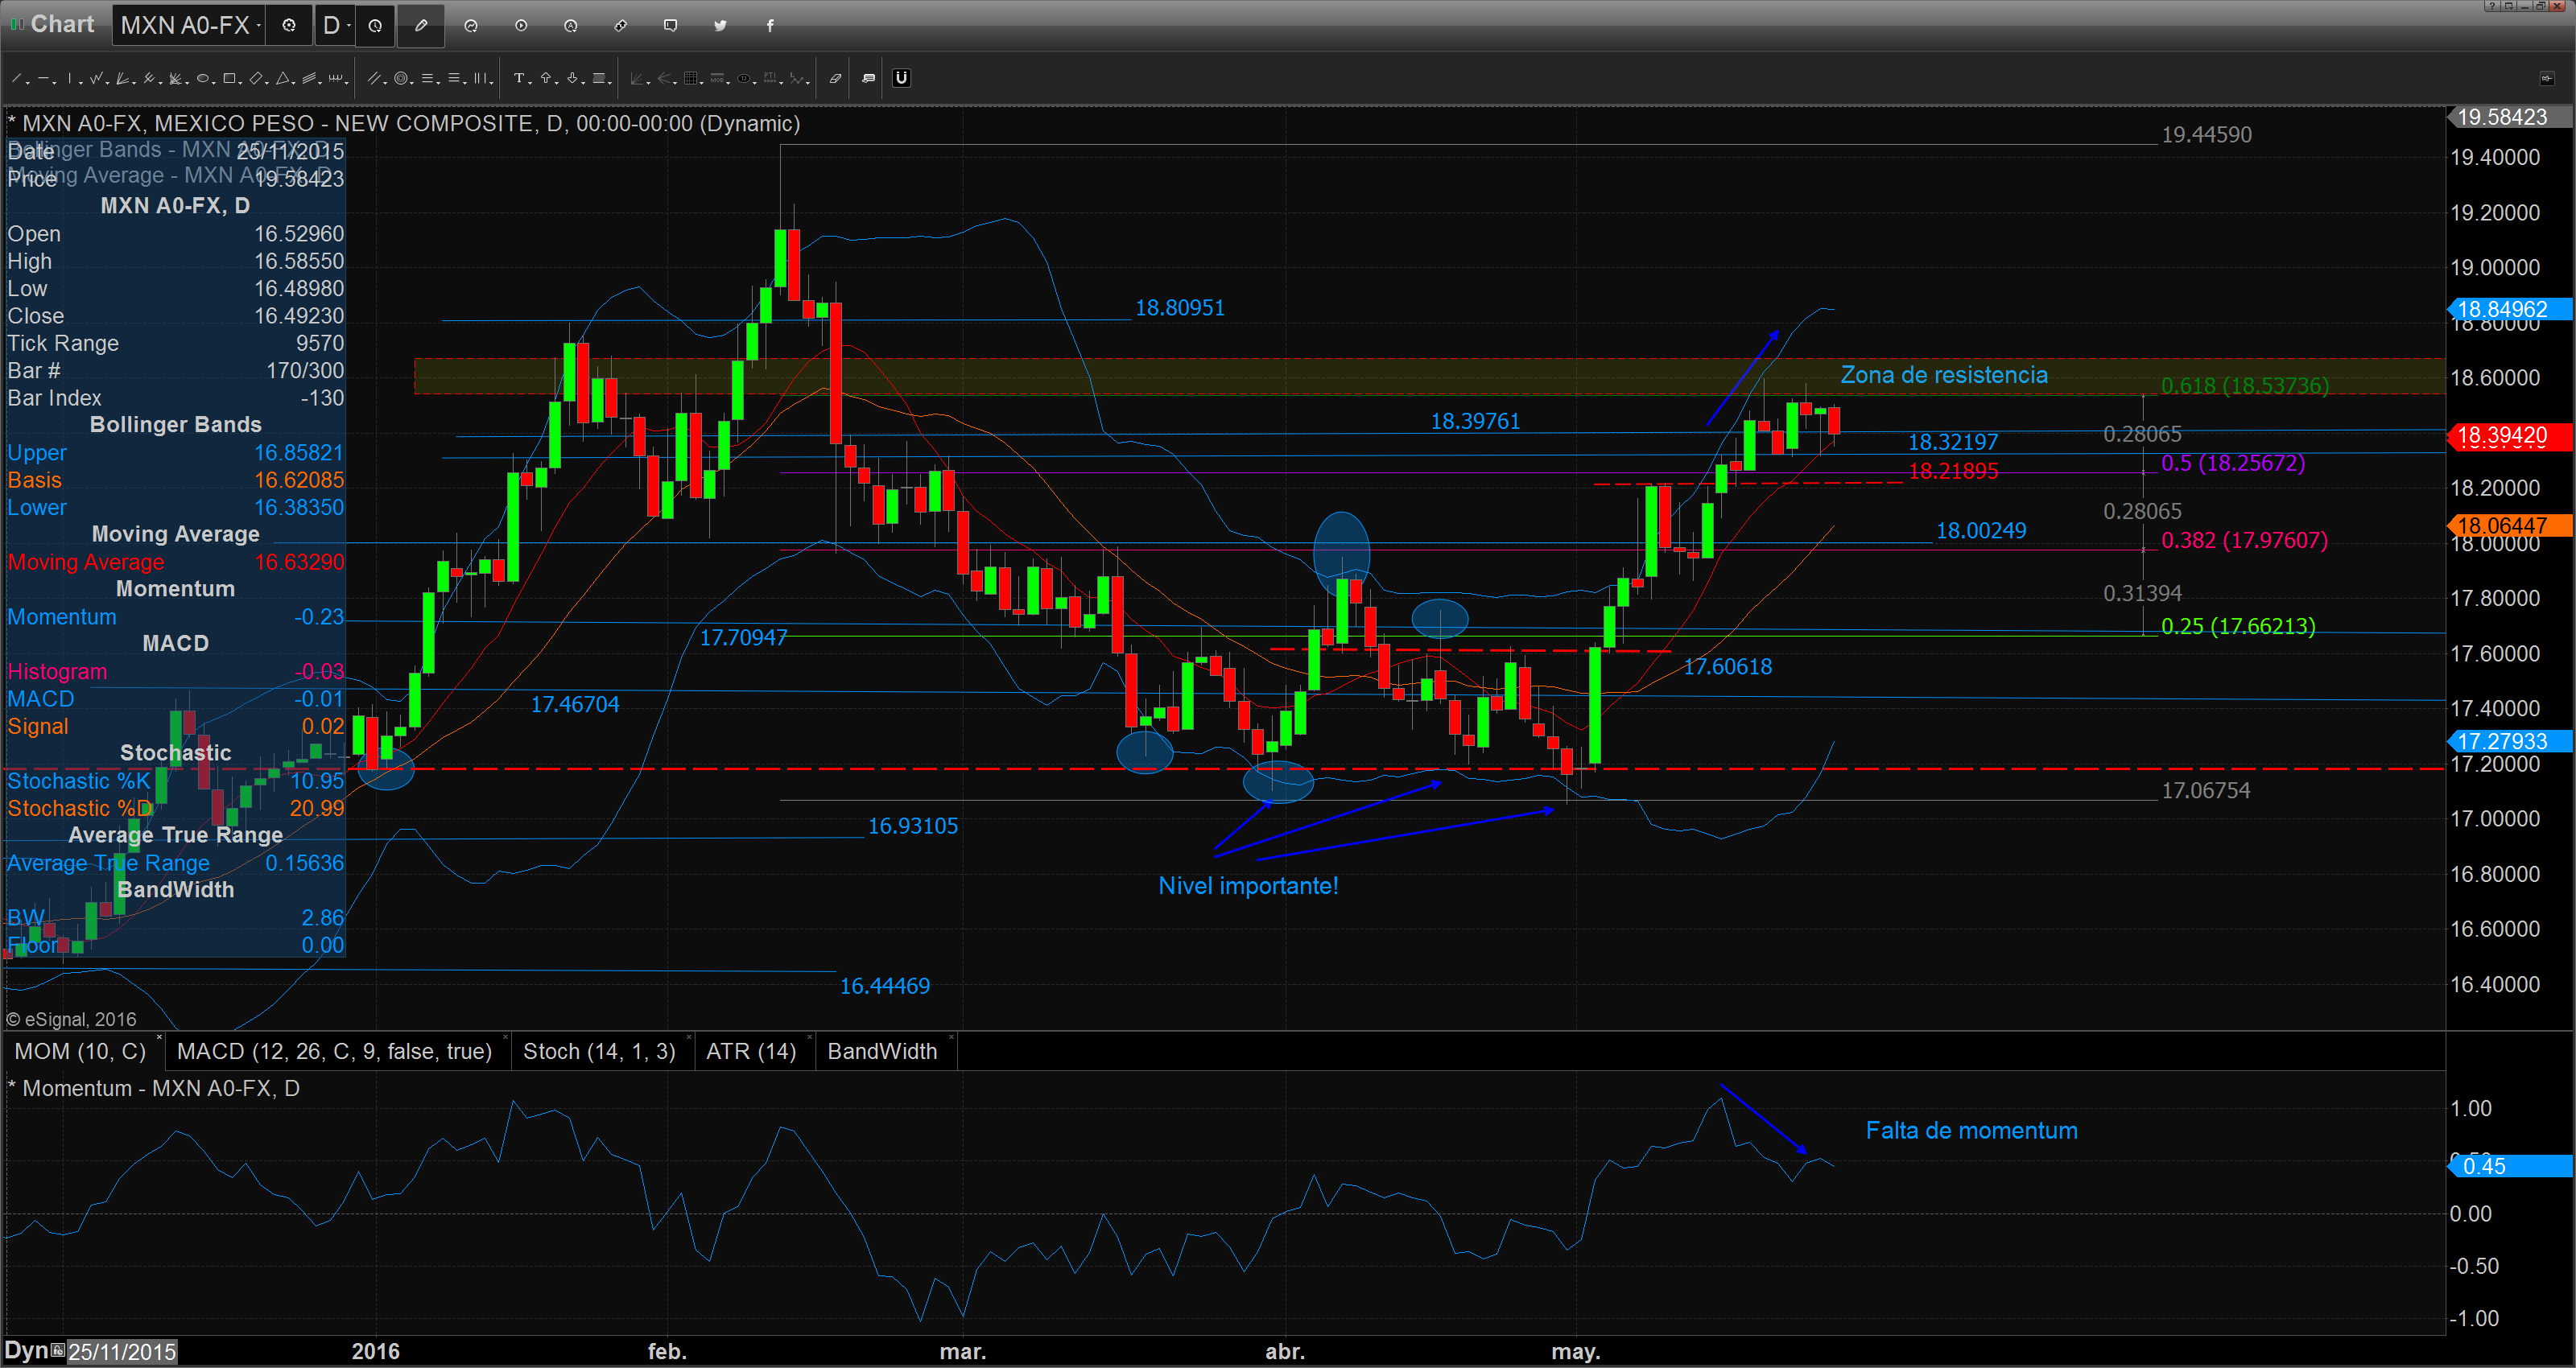
Task: Click the 0.5 (18.25672) Fibonacci label
Action: point(2233,463)
